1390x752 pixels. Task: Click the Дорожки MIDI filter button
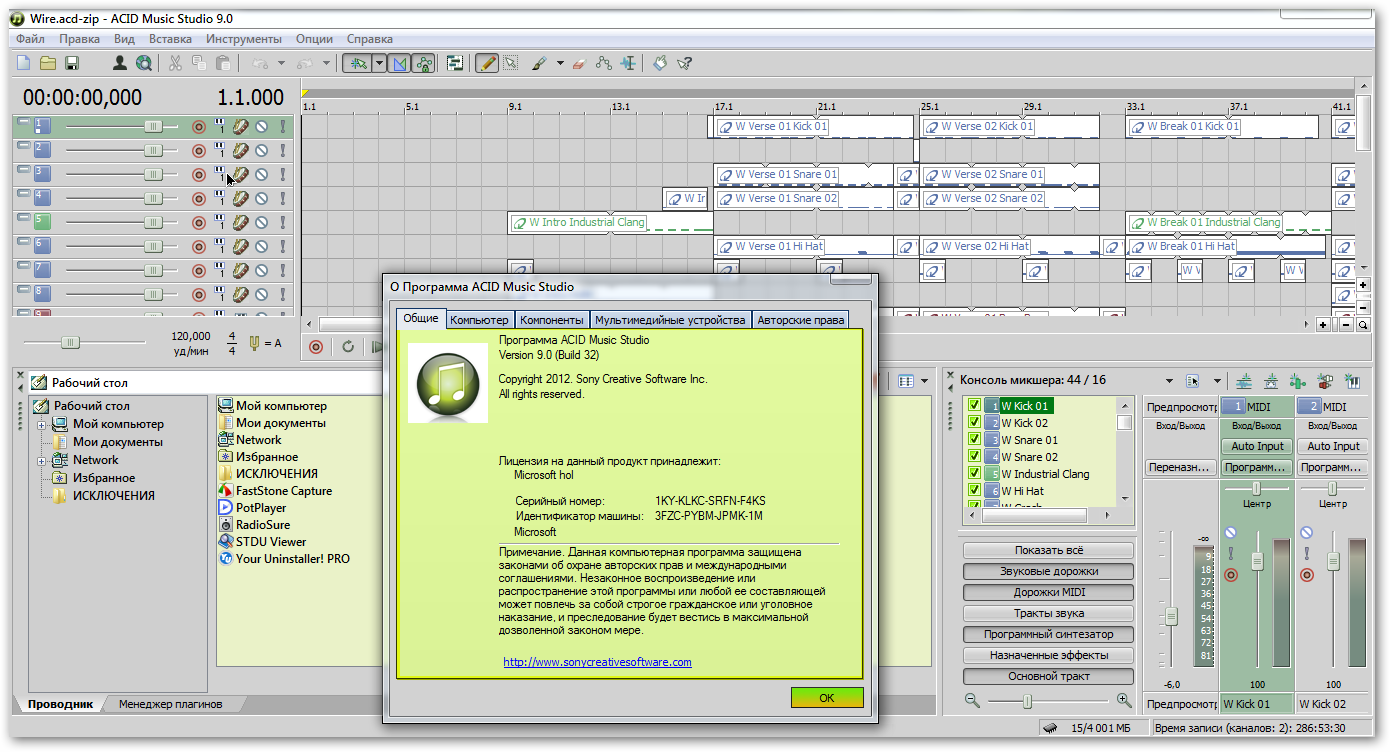1048,592
